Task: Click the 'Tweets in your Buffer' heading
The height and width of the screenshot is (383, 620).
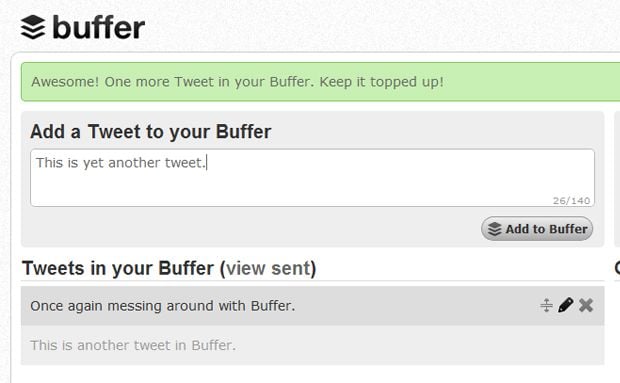Action: [118, 268]
